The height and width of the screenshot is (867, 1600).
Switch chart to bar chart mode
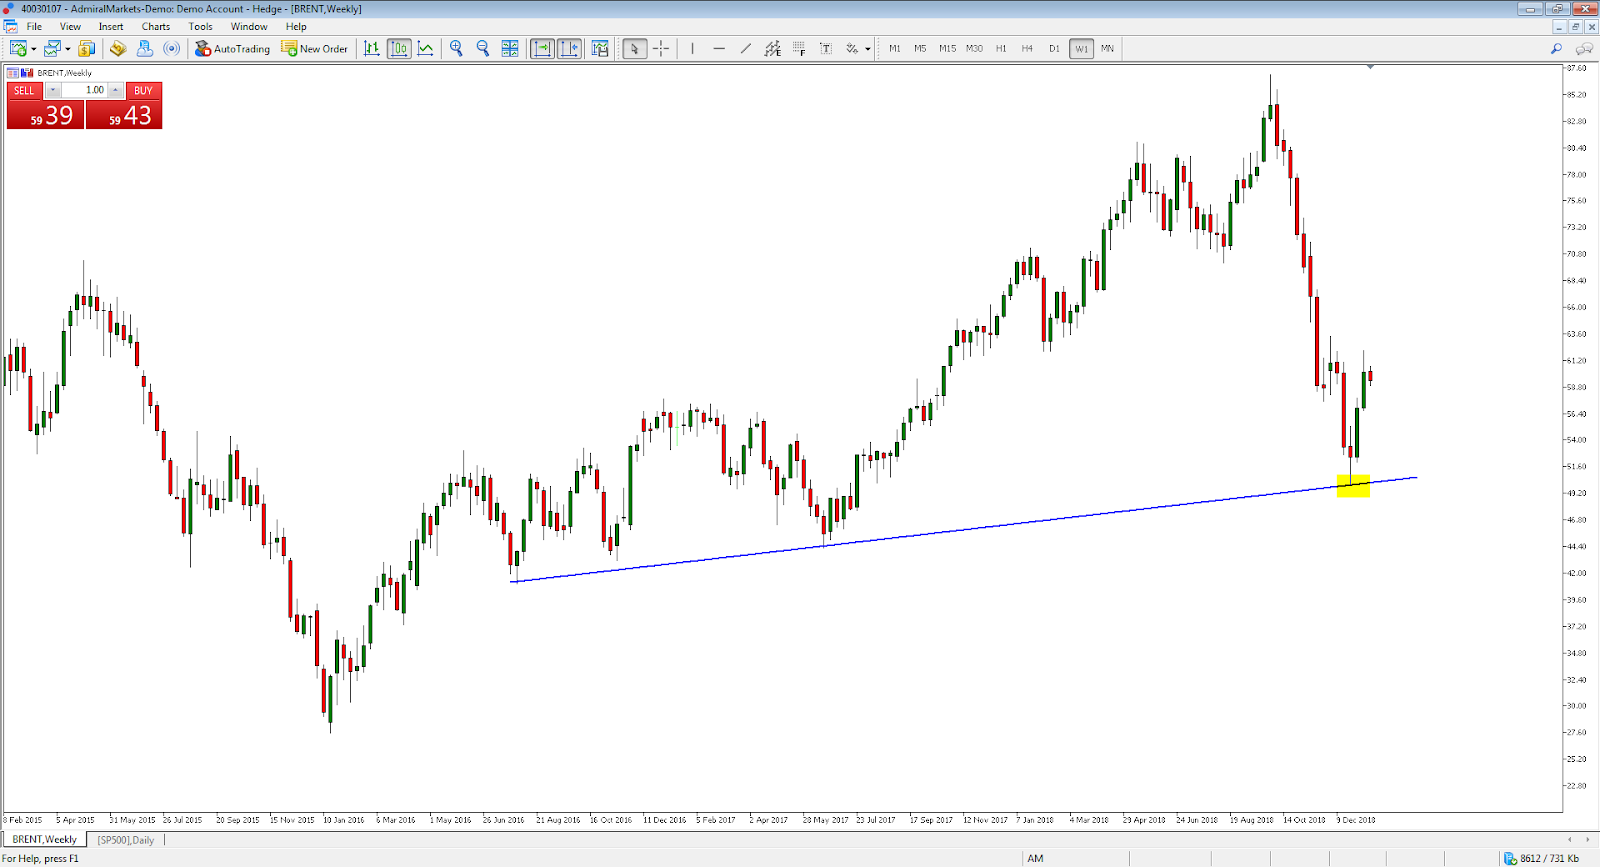coord(372,48)
